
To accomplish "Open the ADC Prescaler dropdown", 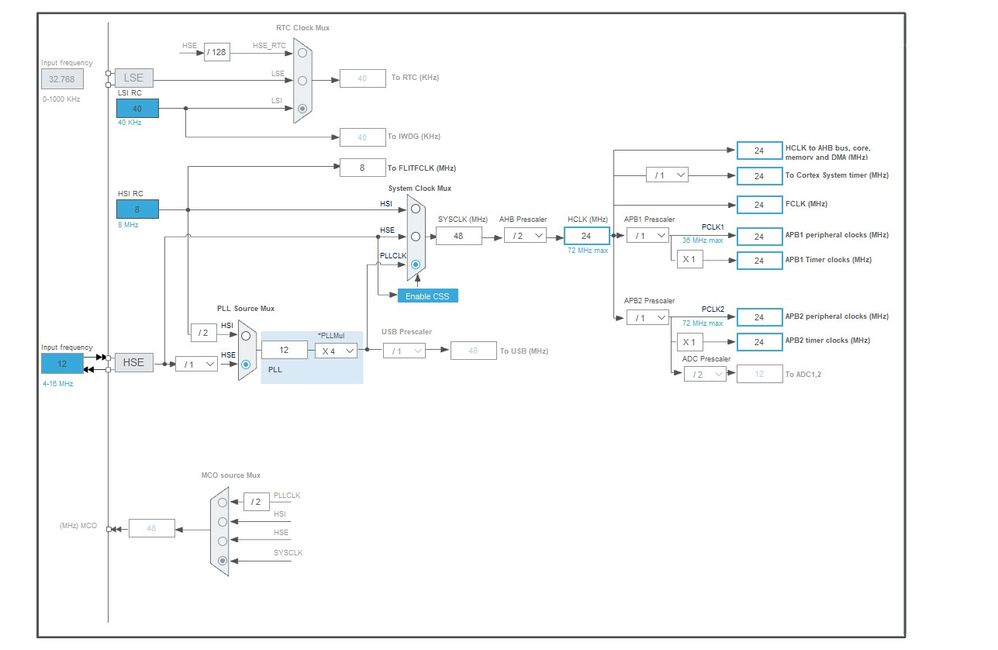I will point(705,374).
